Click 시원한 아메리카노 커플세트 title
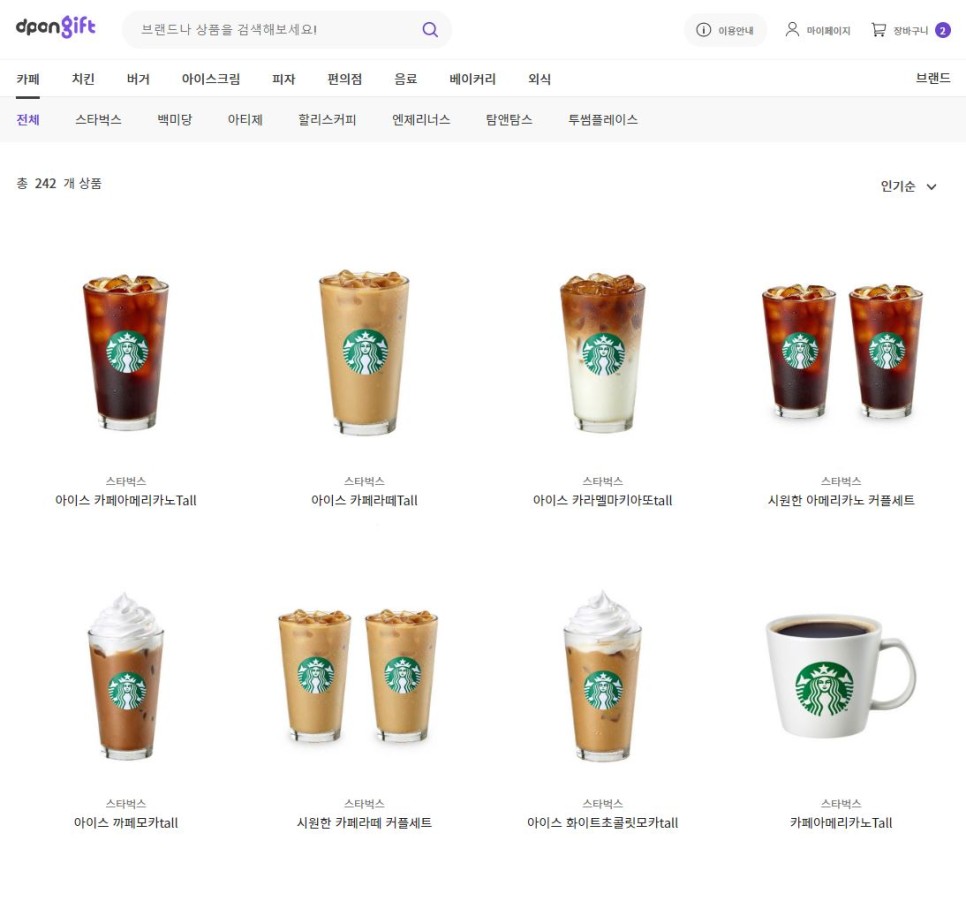The image size is (966, 924). 841,500
